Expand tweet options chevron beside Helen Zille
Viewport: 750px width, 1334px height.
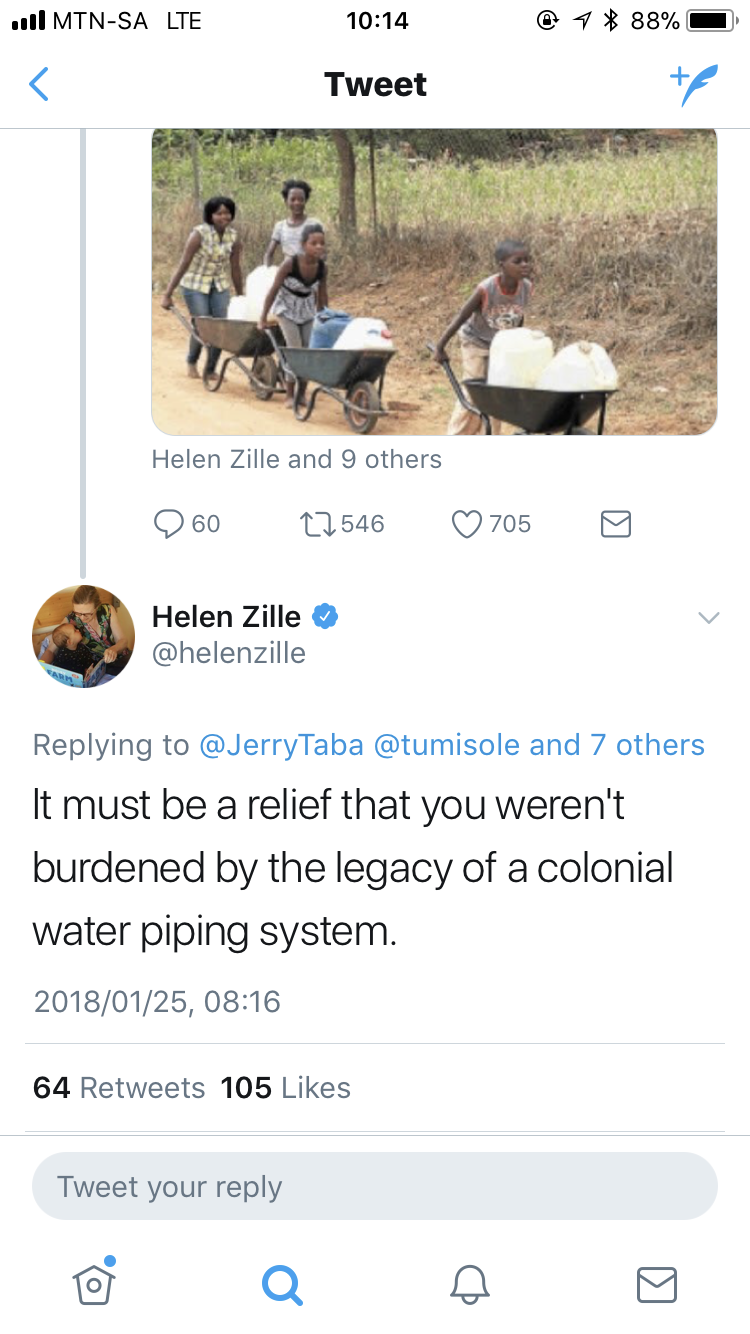click(708, 618)
